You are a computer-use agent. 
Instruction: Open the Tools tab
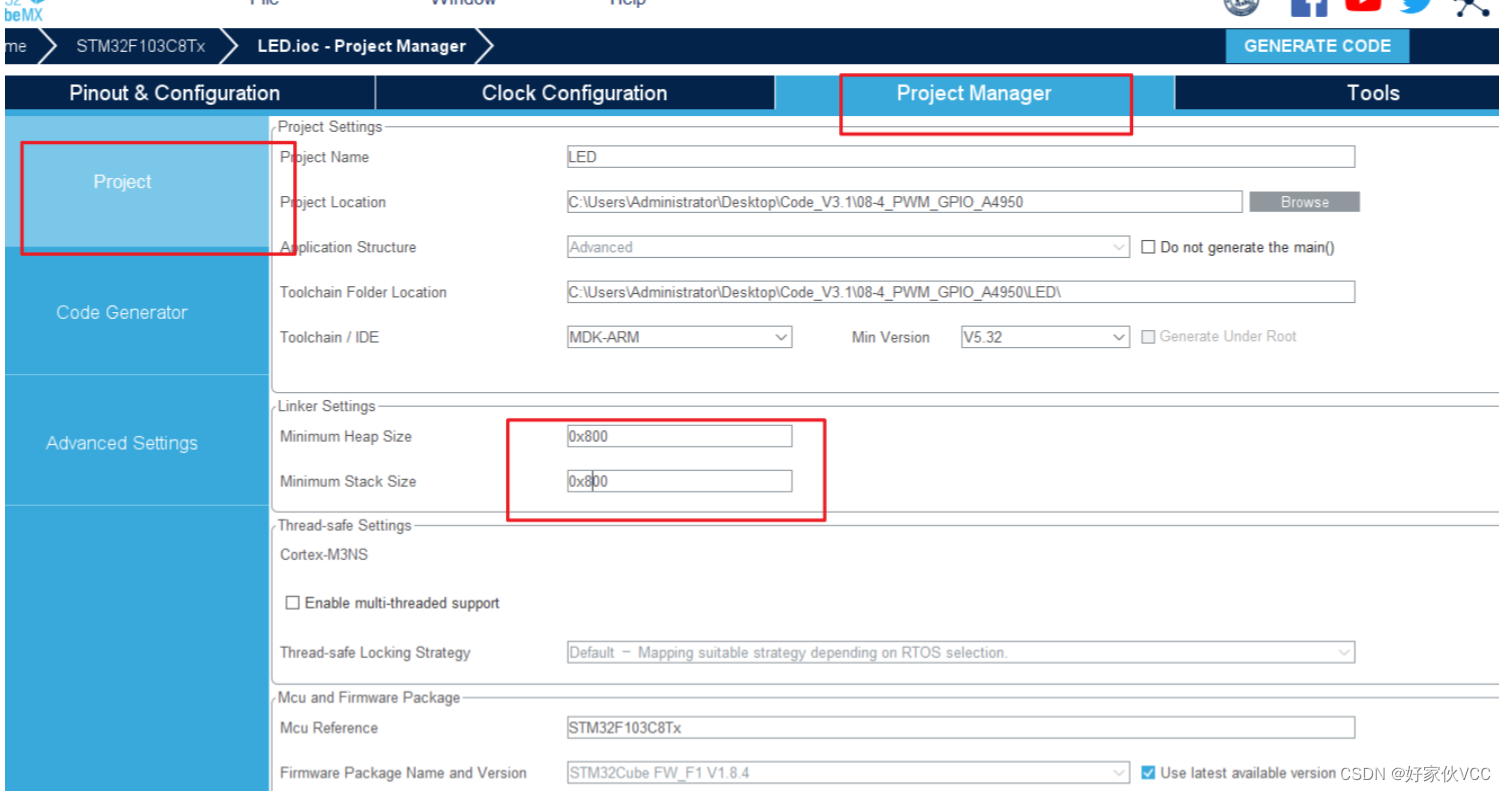tap(1372, 93)
